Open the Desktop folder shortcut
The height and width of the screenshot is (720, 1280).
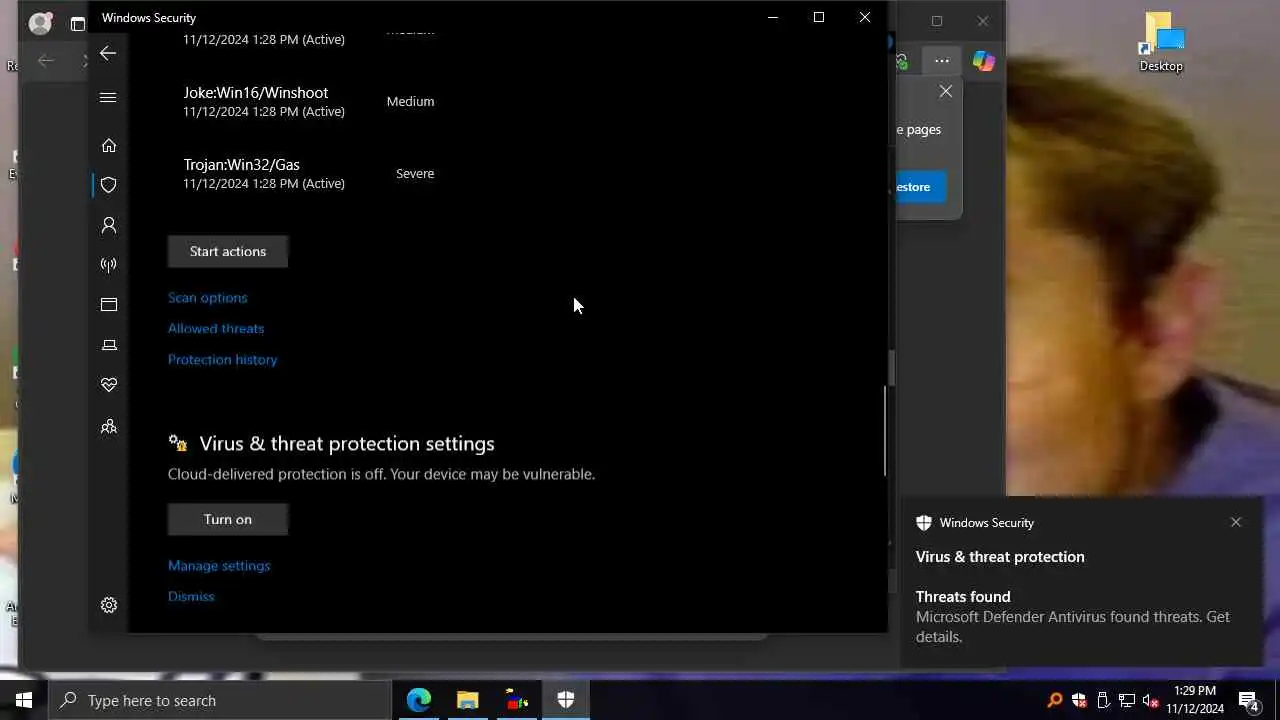1161,42
